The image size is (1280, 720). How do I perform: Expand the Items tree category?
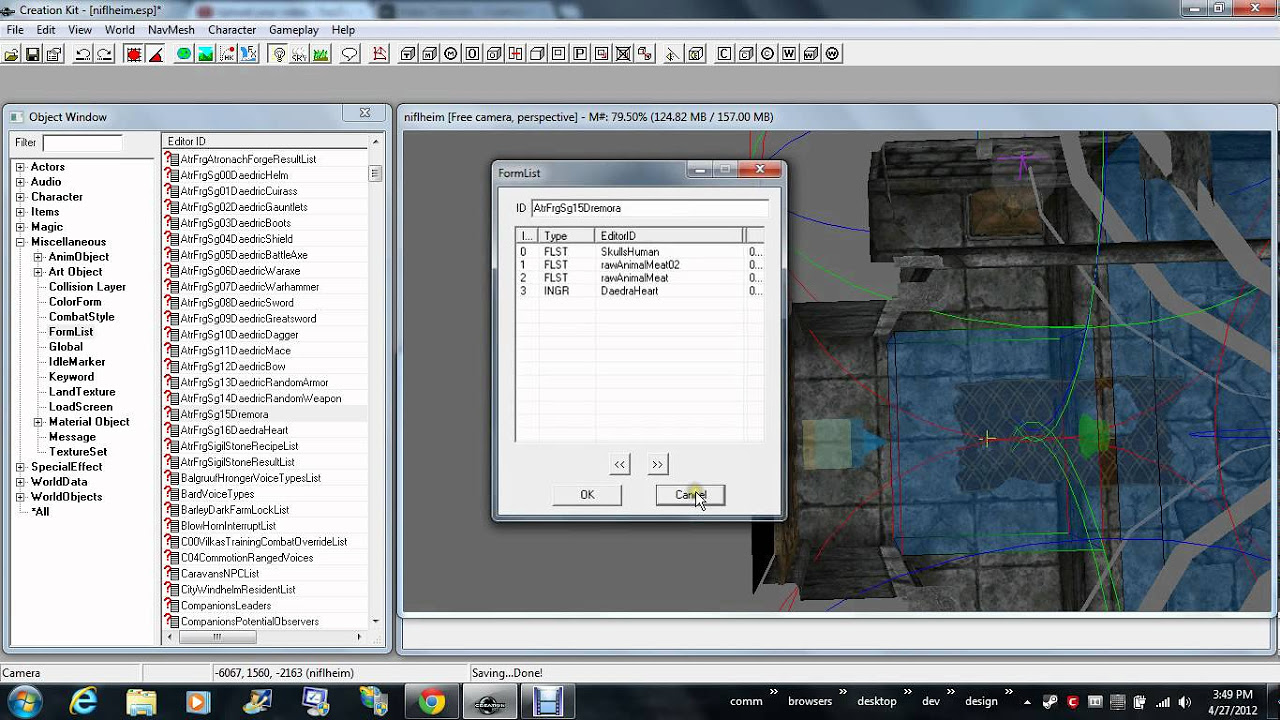click(x=20, y=212)
